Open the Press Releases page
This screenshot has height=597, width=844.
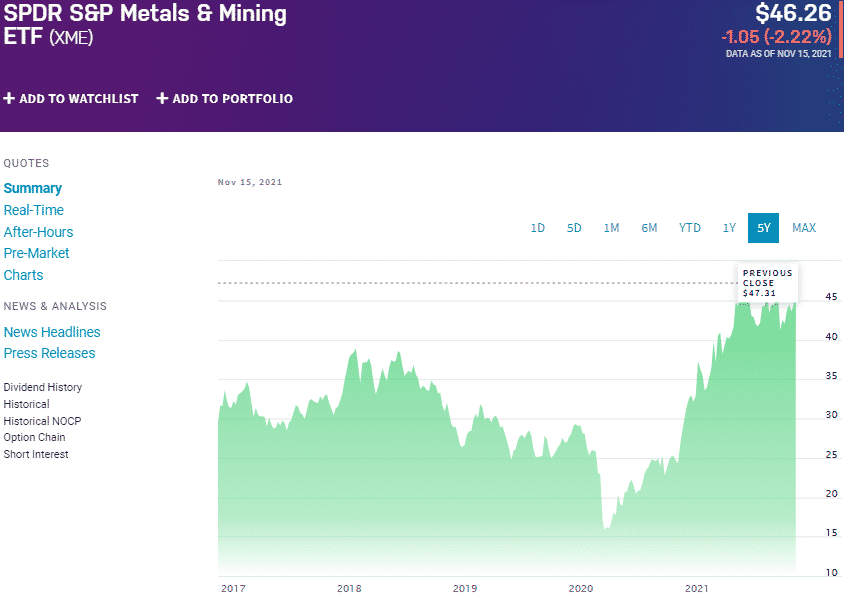49,353
